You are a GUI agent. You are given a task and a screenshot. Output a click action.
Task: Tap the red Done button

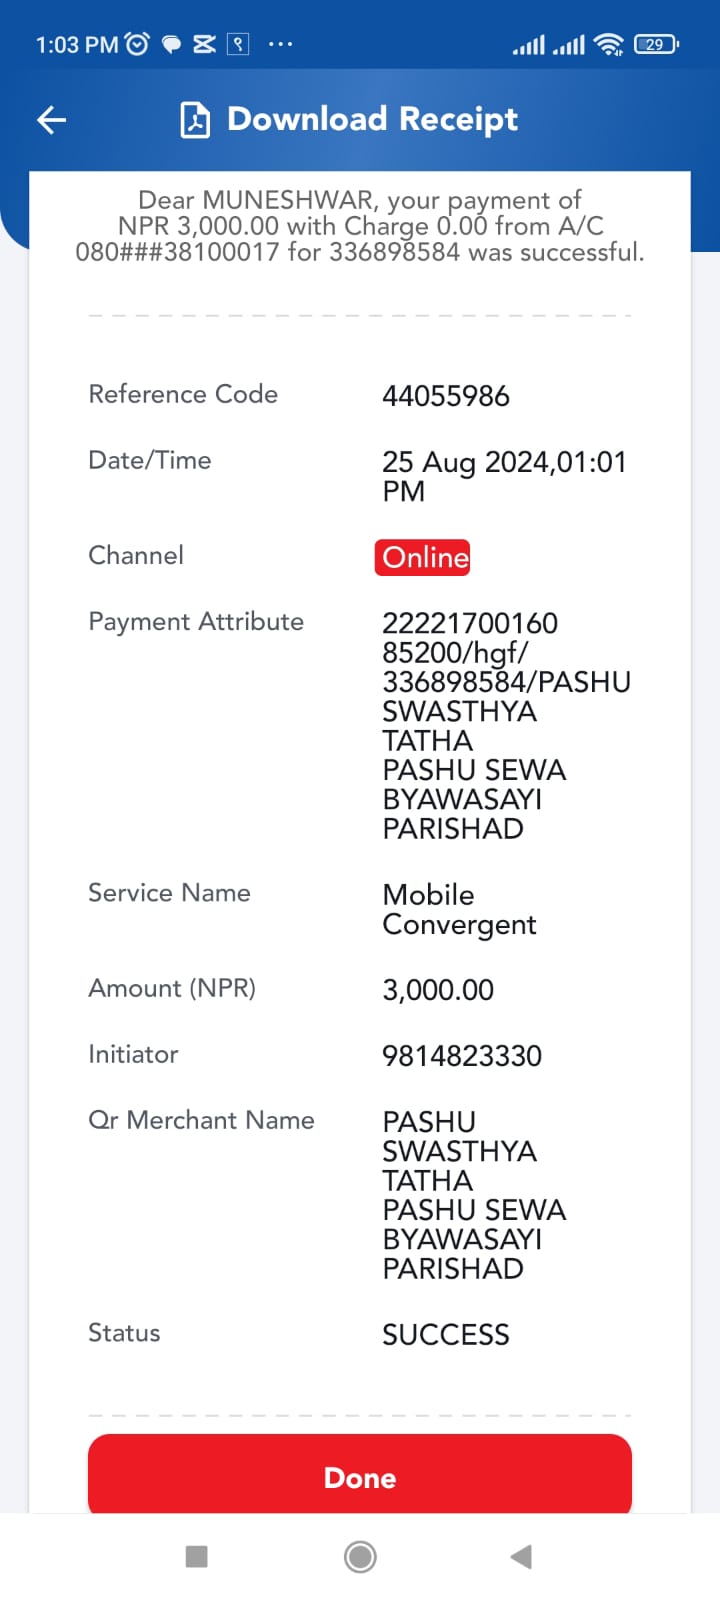point(360,1475)
